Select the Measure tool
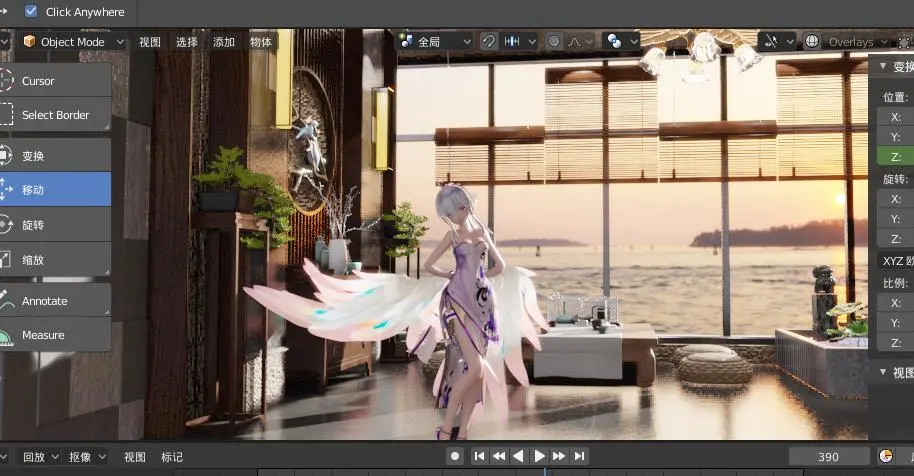The height and width of the screenshot is (476, 914). (55, 335)
